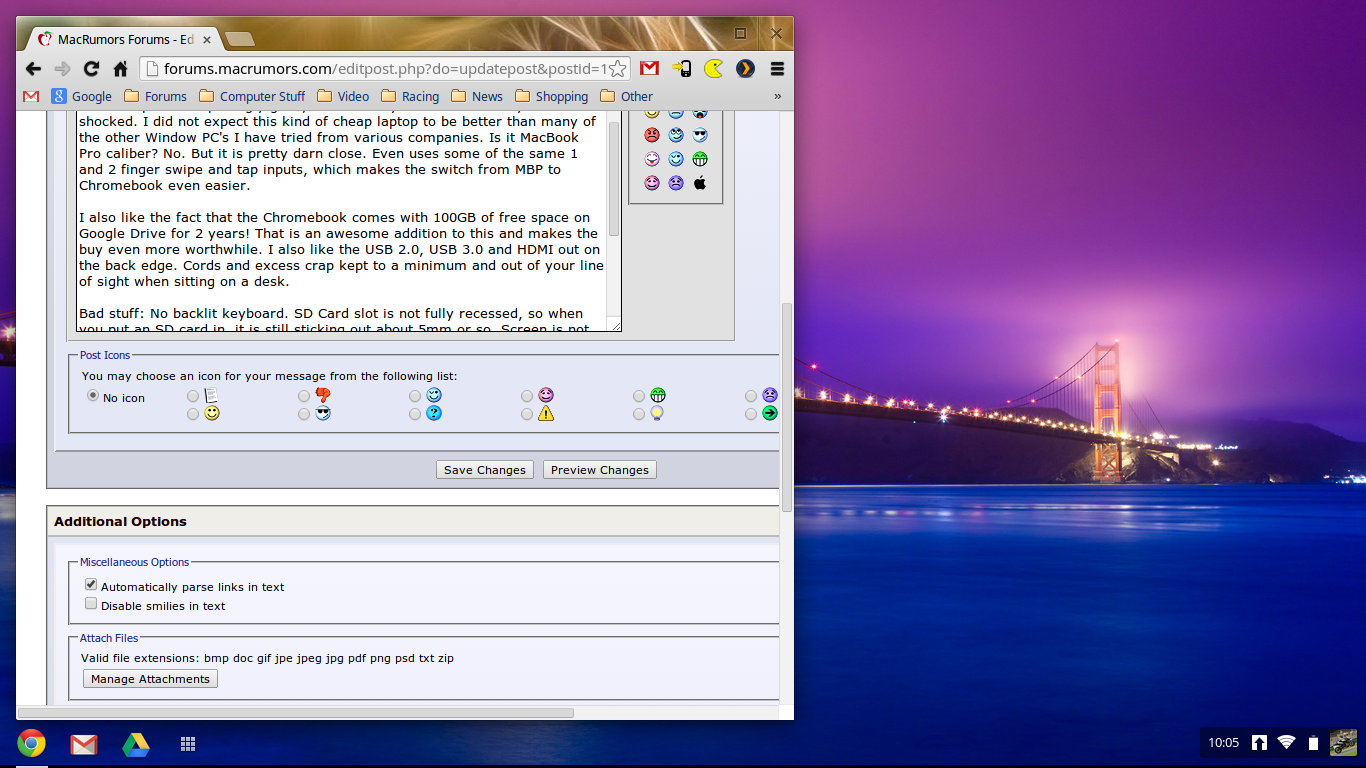This screenshot has width=1366, height=768.
Task: Open the Video bookmark folder
Action: click(x=343, y=96)
